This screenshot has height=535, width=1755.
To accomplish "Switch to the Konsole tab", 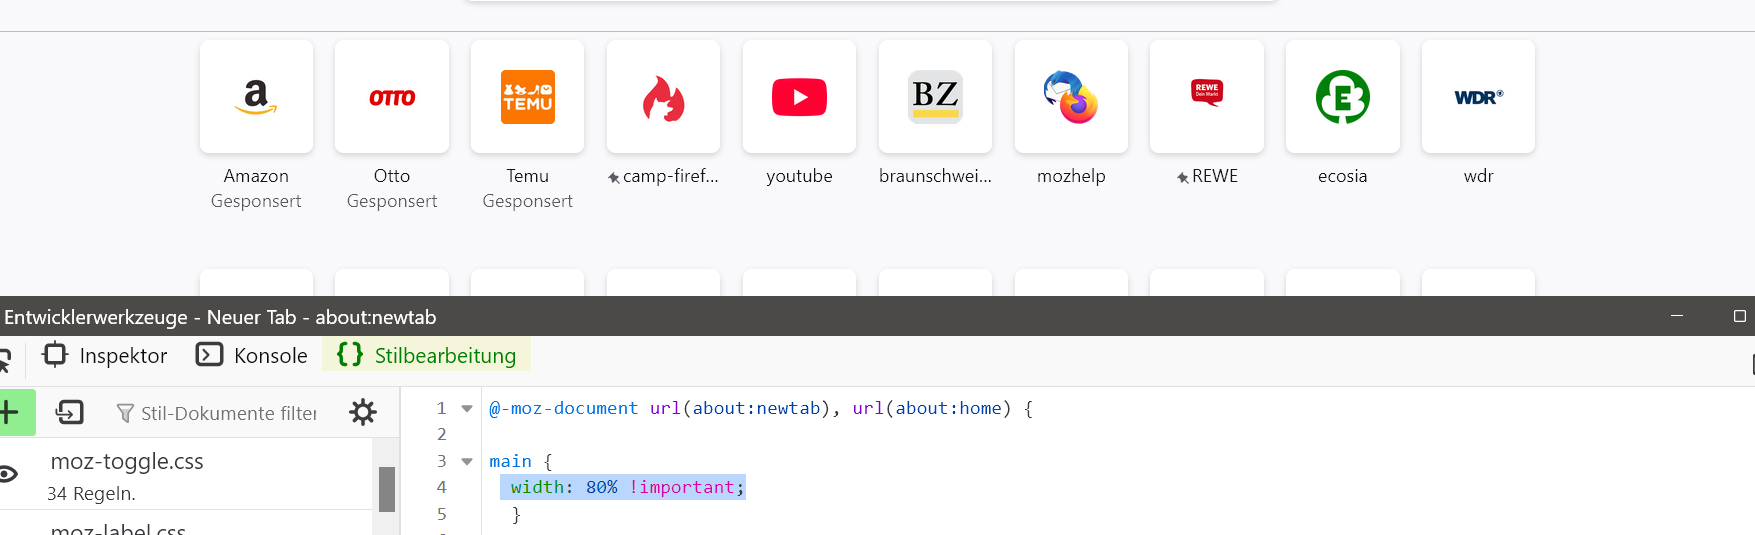I will 252,355.
